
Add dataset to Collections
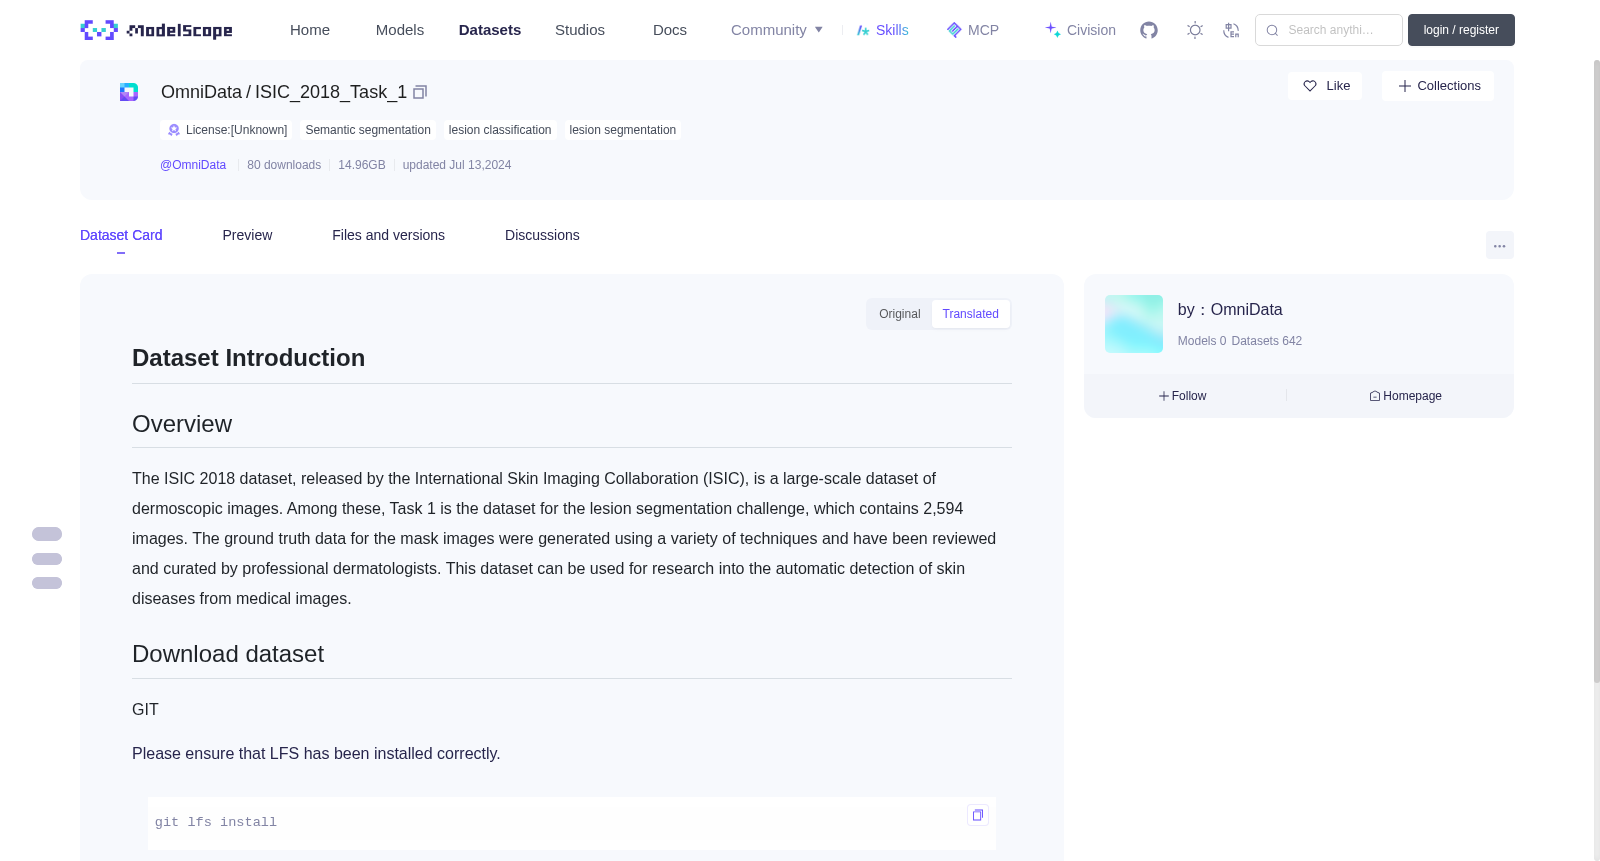pos(1438,86)
